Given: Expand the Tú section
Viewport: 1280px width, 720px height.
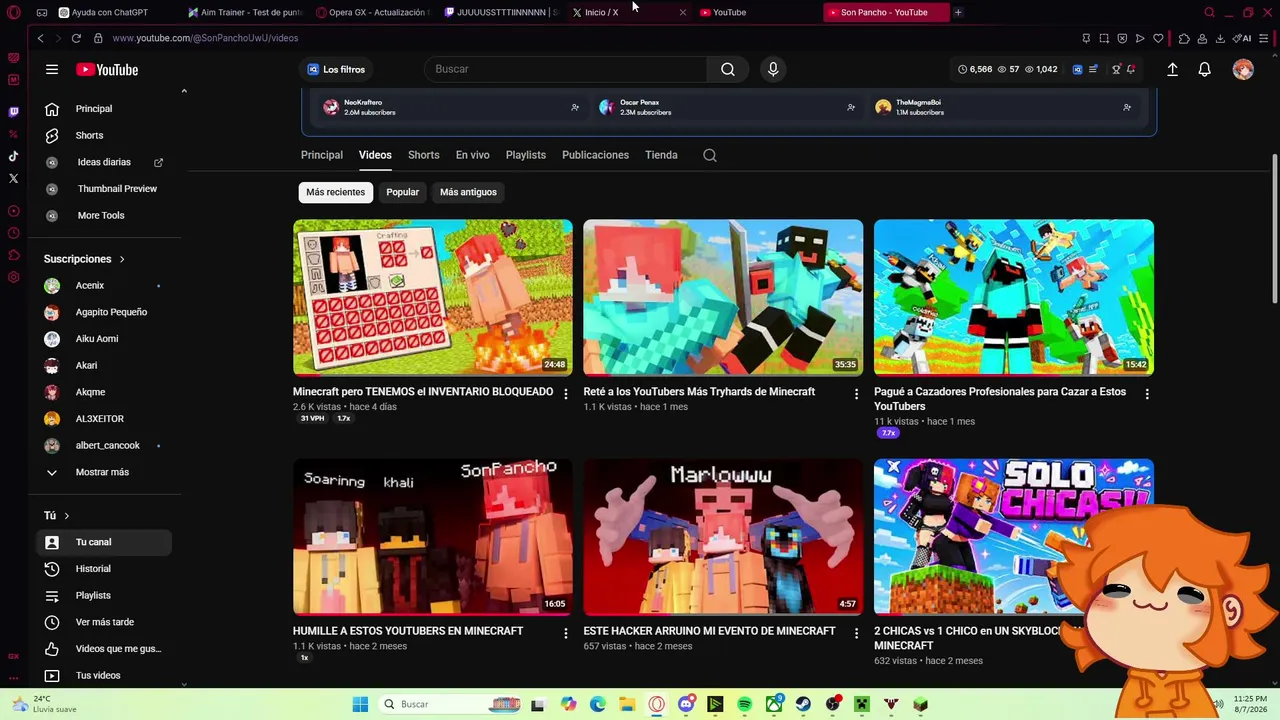Looking at the screenshot, I should coord(57,515).
